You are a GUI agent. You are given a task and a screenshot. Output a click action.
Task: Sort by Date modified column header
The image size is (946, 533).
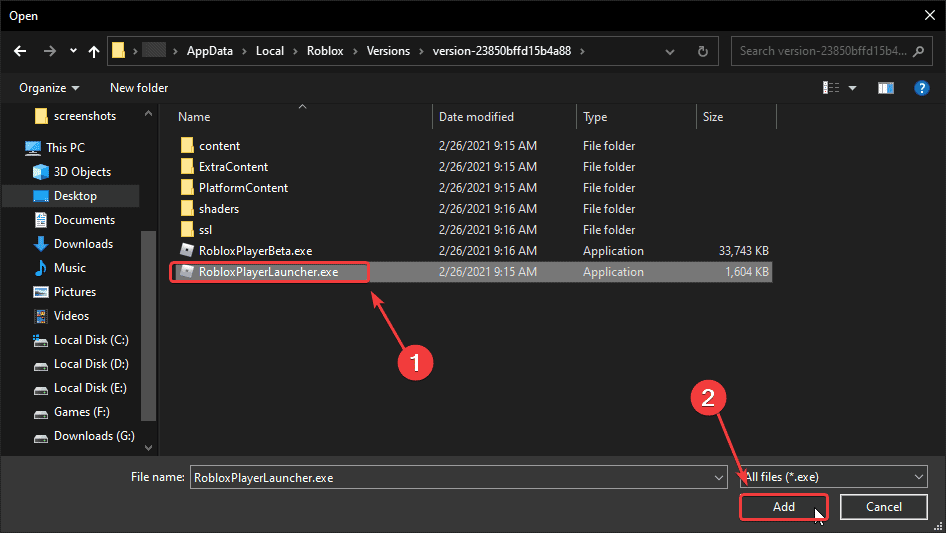coord(476,117)
